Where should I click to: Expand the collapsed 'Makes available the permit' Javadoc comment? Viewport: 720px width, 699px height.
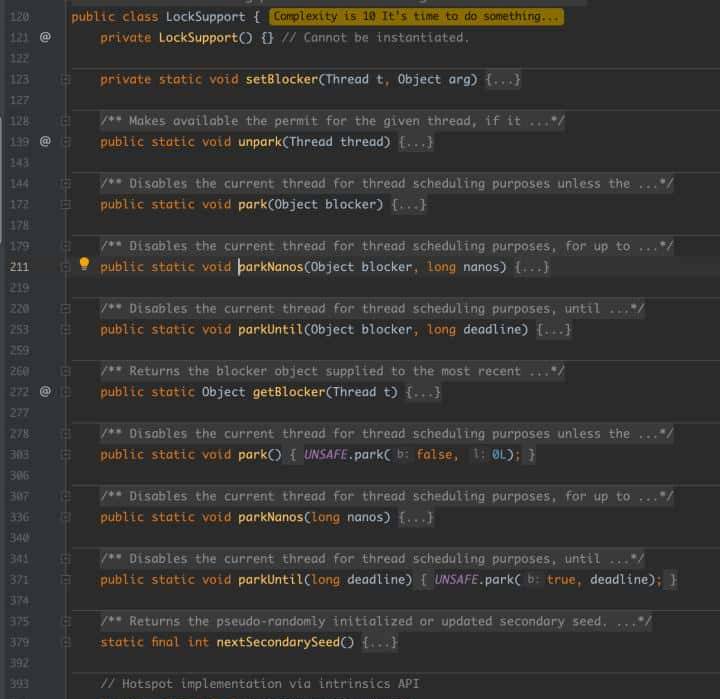[332, 121]
